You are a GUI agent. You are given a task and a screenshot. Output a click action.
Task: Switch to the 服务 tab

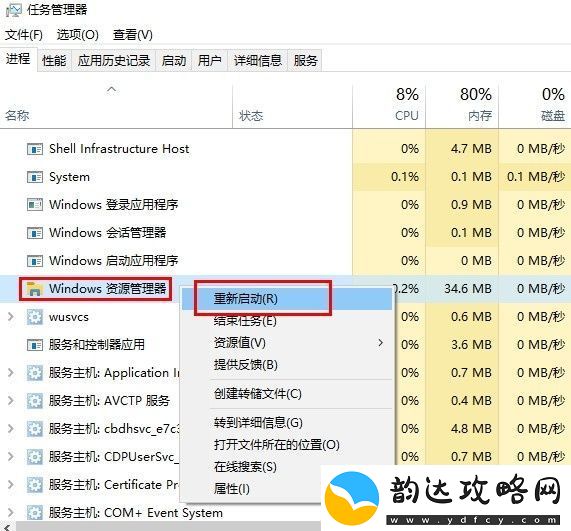305,60
